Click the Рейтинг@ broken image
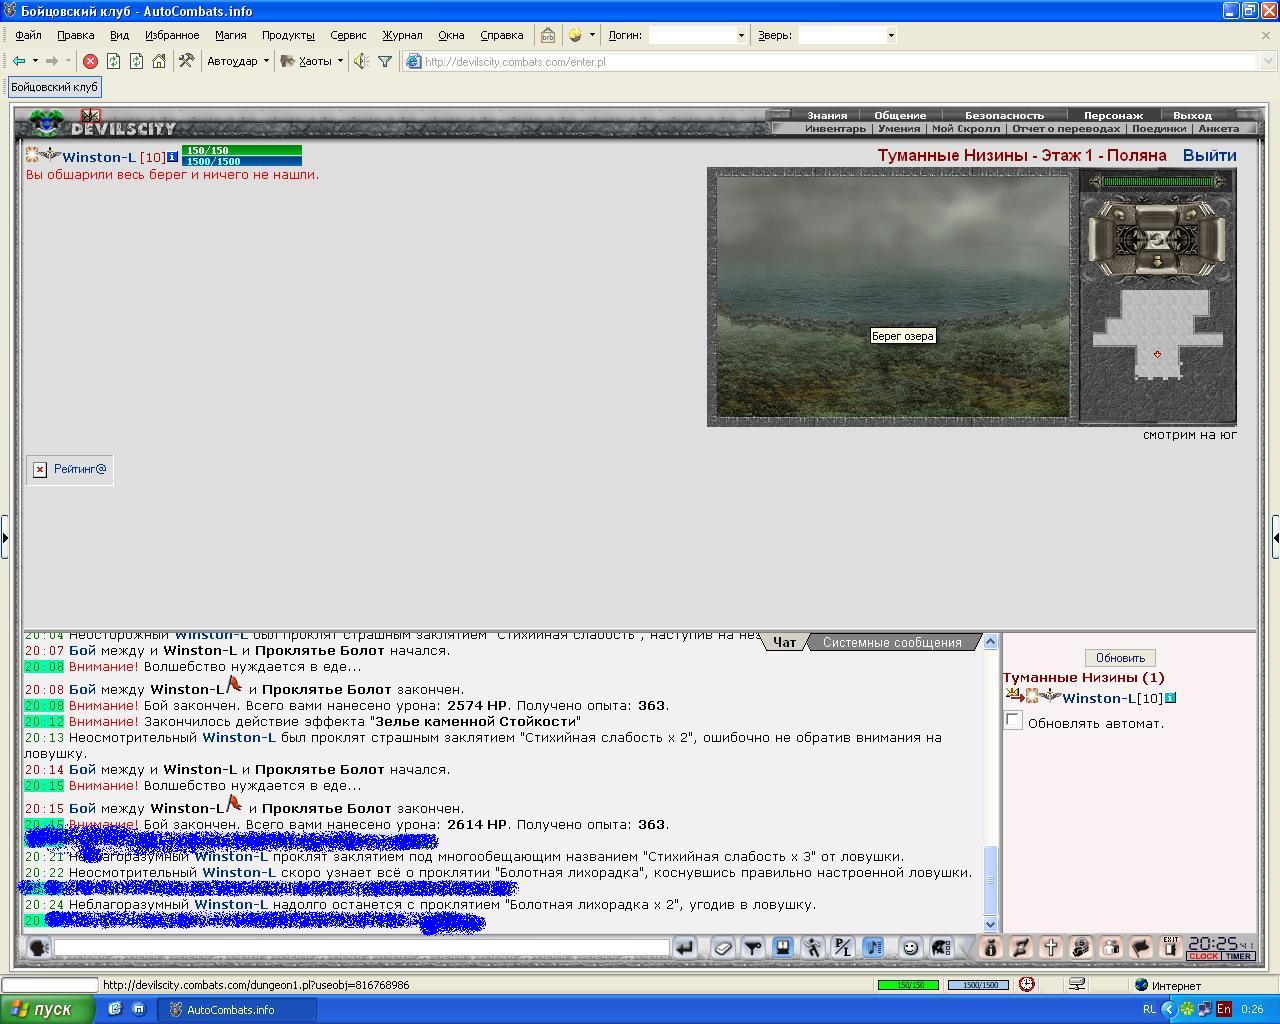 point(70,469)
